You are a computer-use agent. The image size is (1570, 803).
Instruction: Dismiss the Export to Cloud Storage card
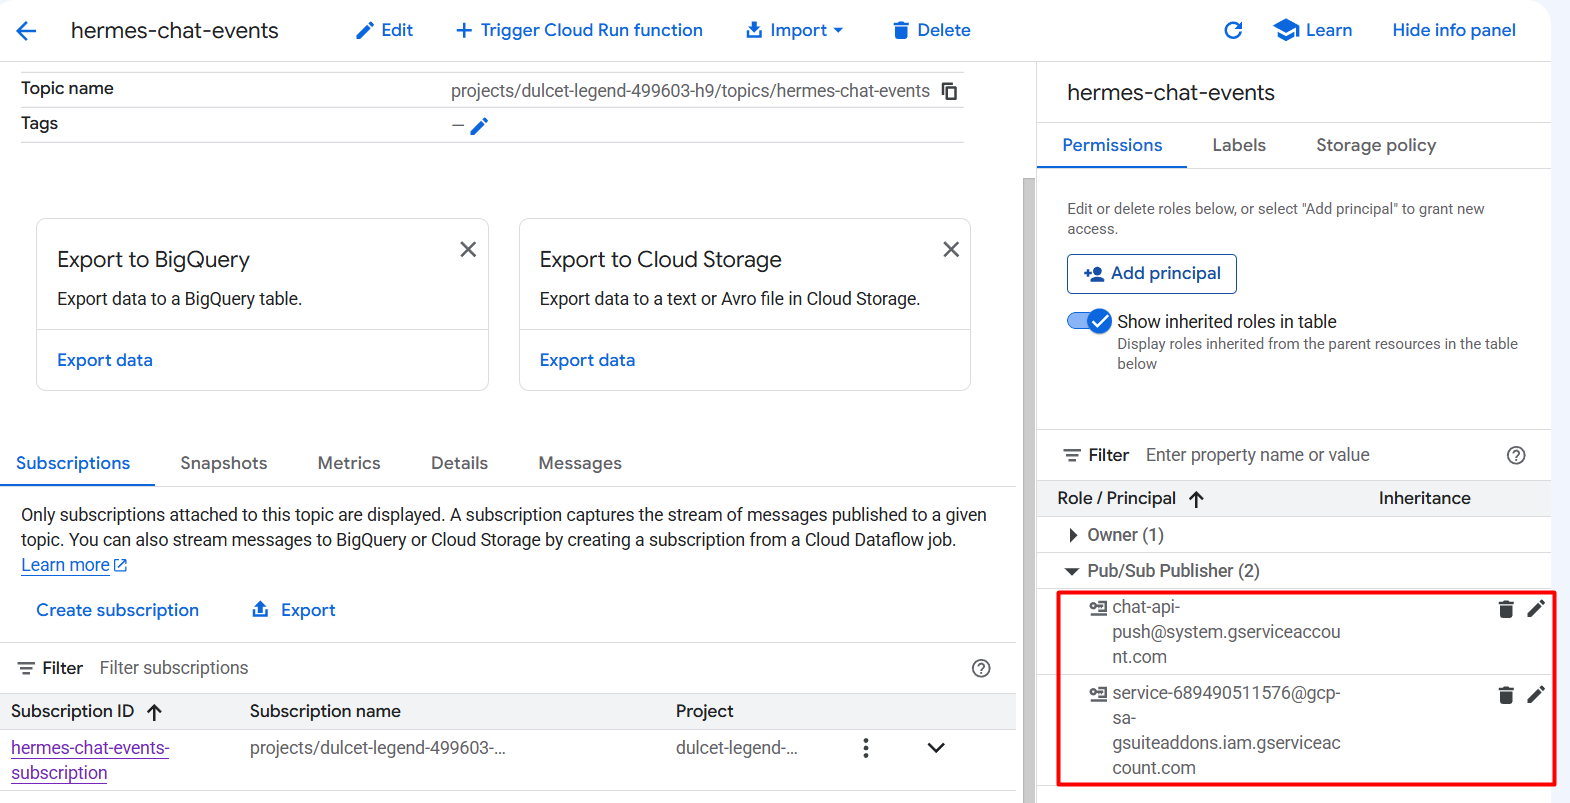951,249
